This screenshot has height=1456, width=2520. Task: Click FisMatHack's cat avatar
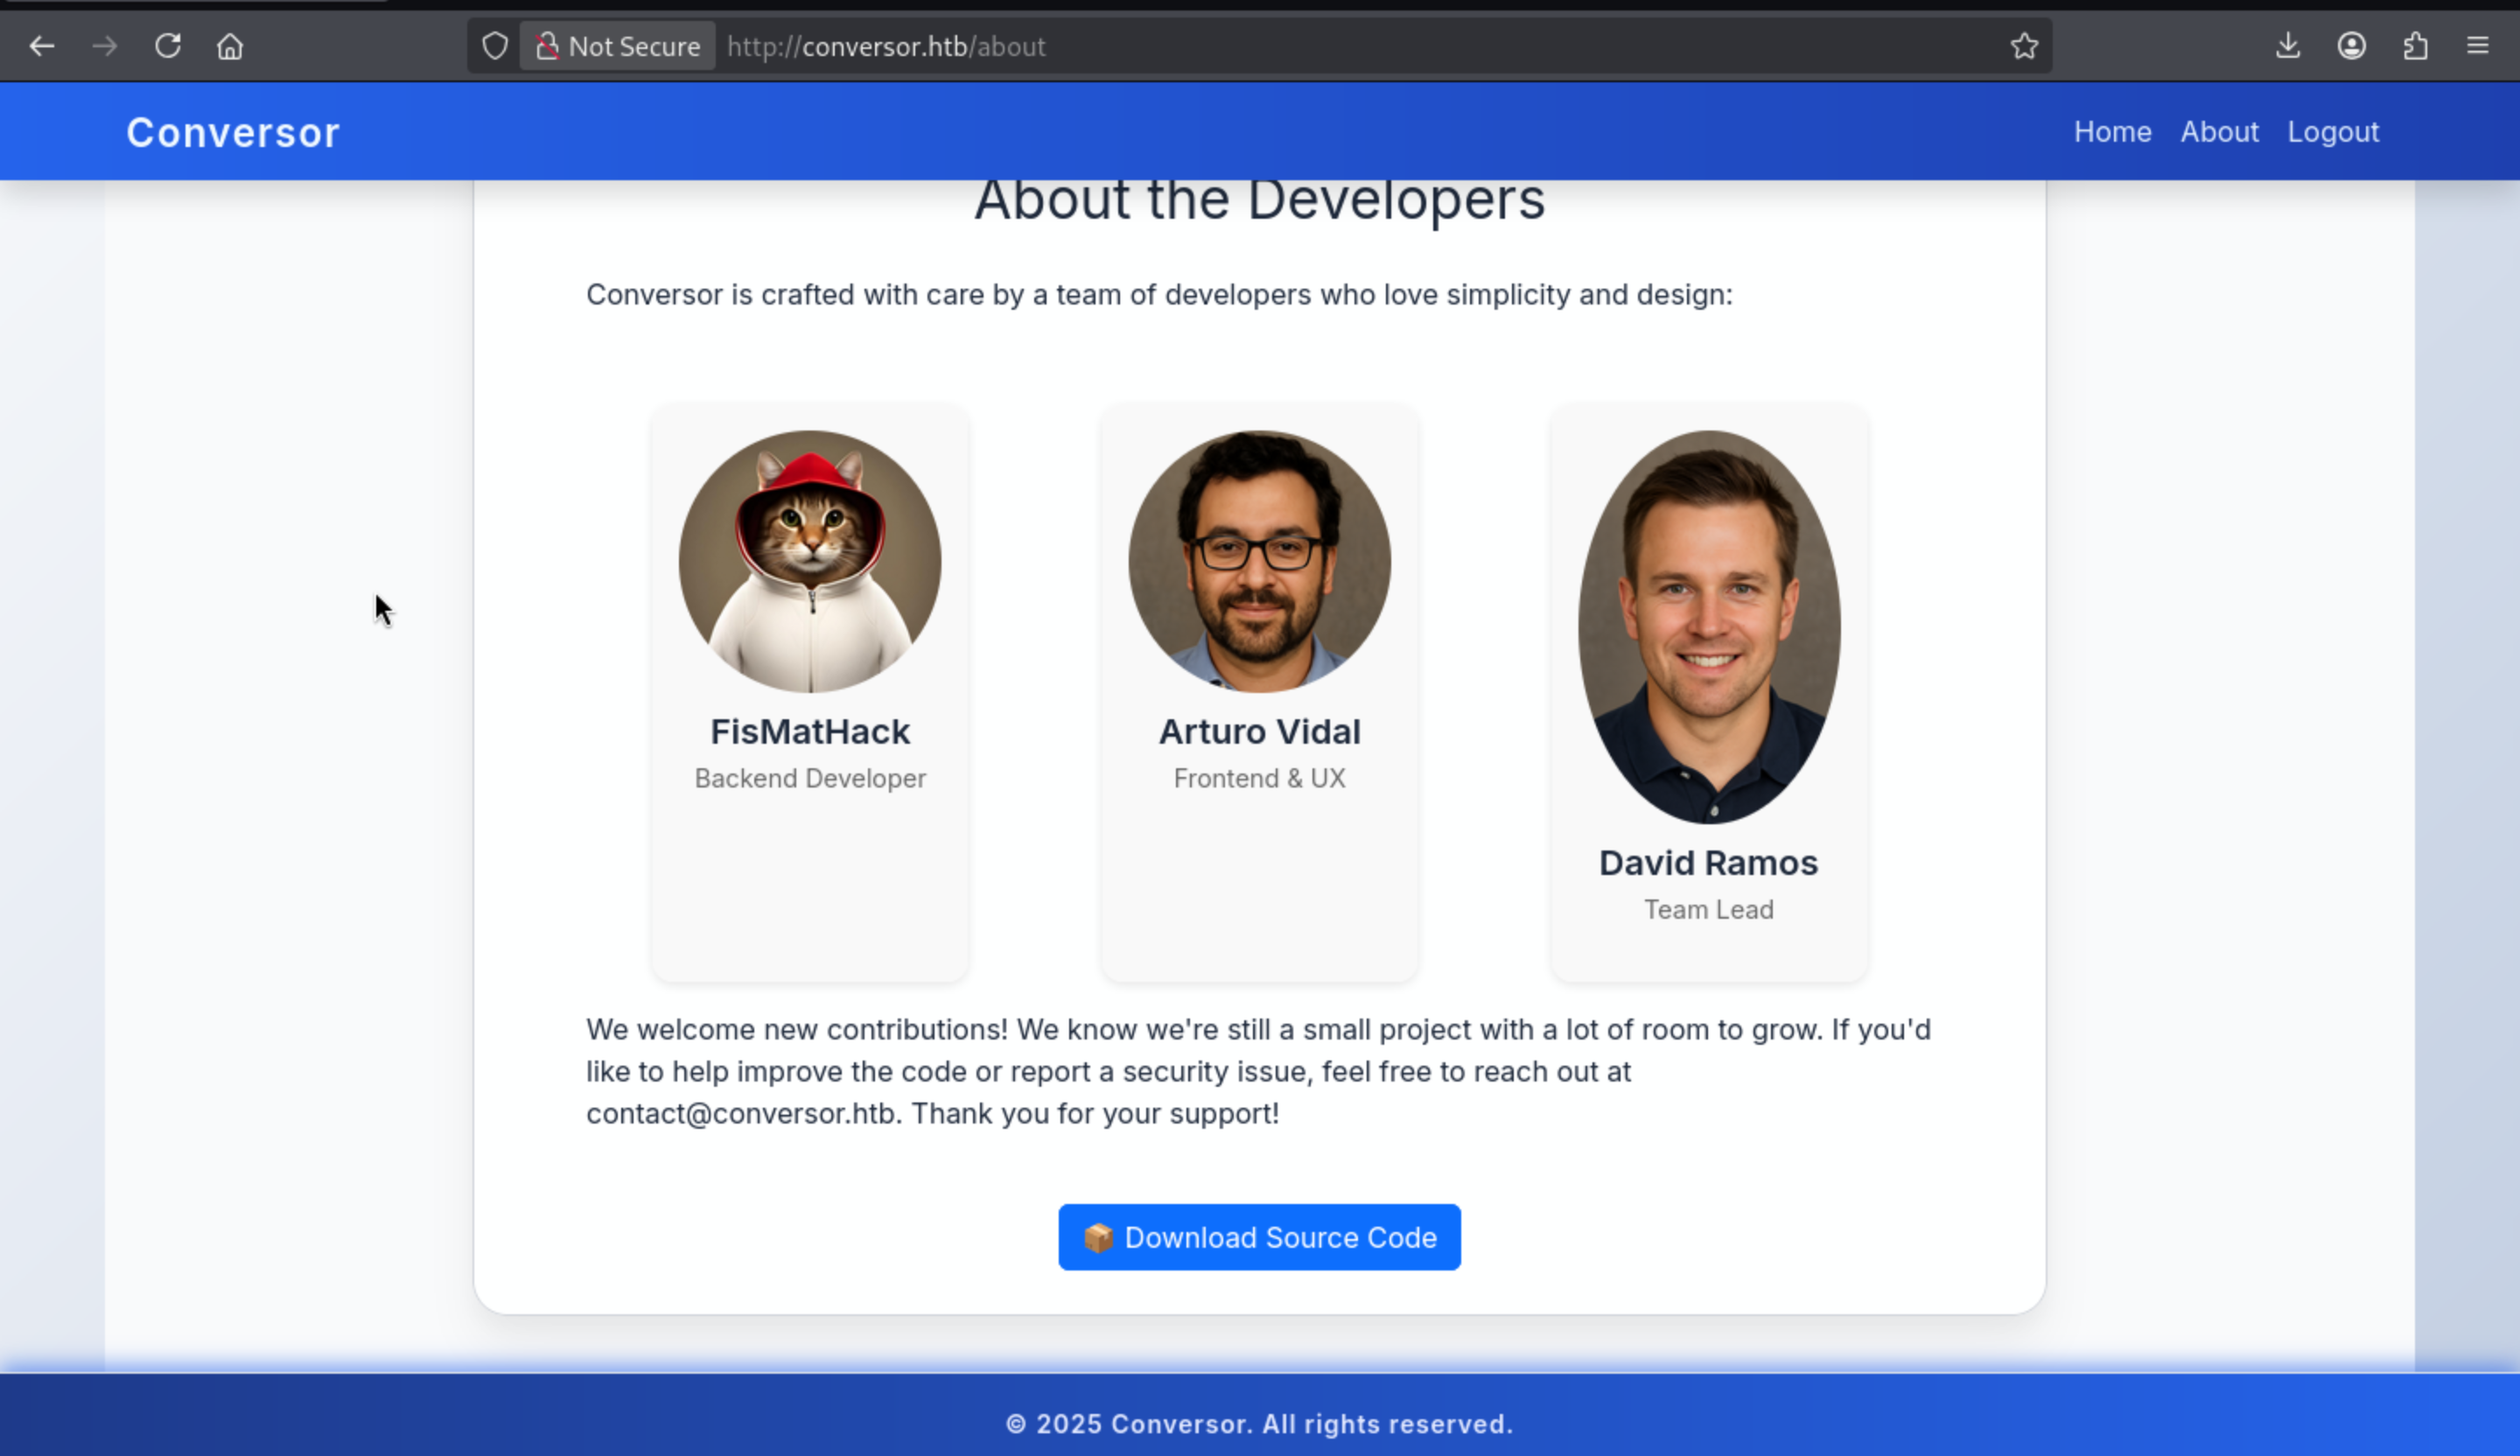click(x=809, y=561)
